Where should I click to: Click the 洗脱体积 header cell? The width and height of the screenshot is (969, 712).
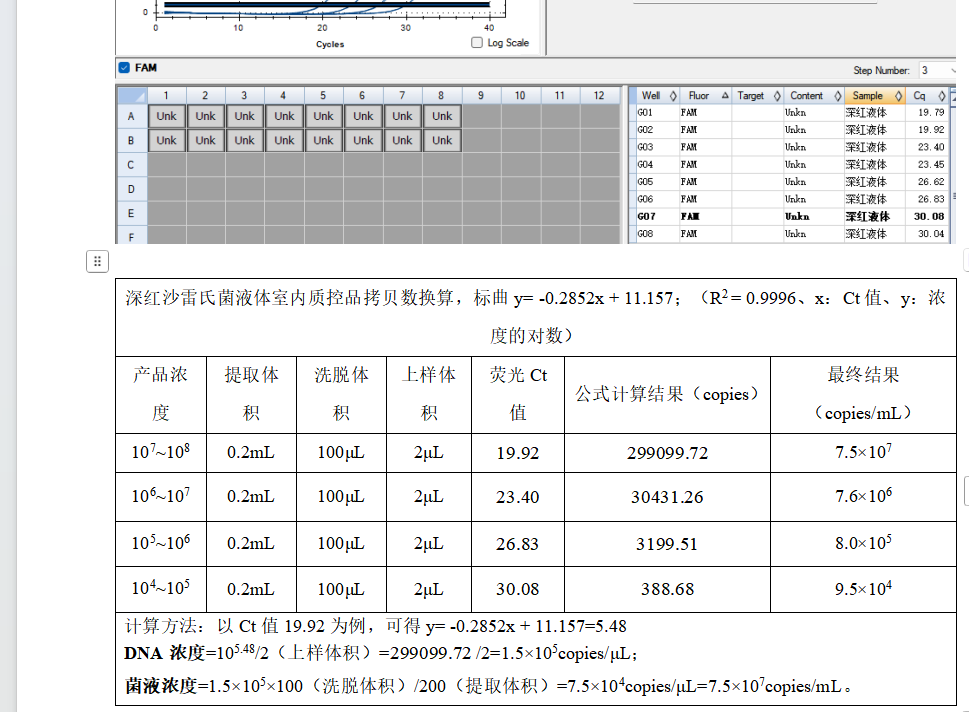[x=341, y=394]
